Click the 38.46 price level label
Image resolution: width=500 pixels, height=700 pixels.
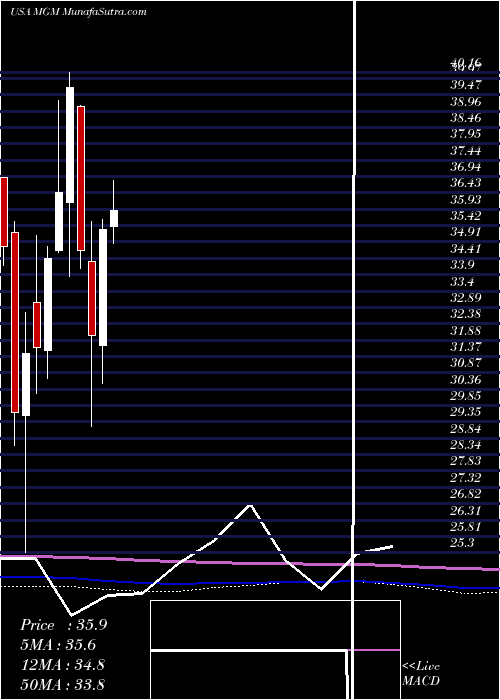[466, 118]
